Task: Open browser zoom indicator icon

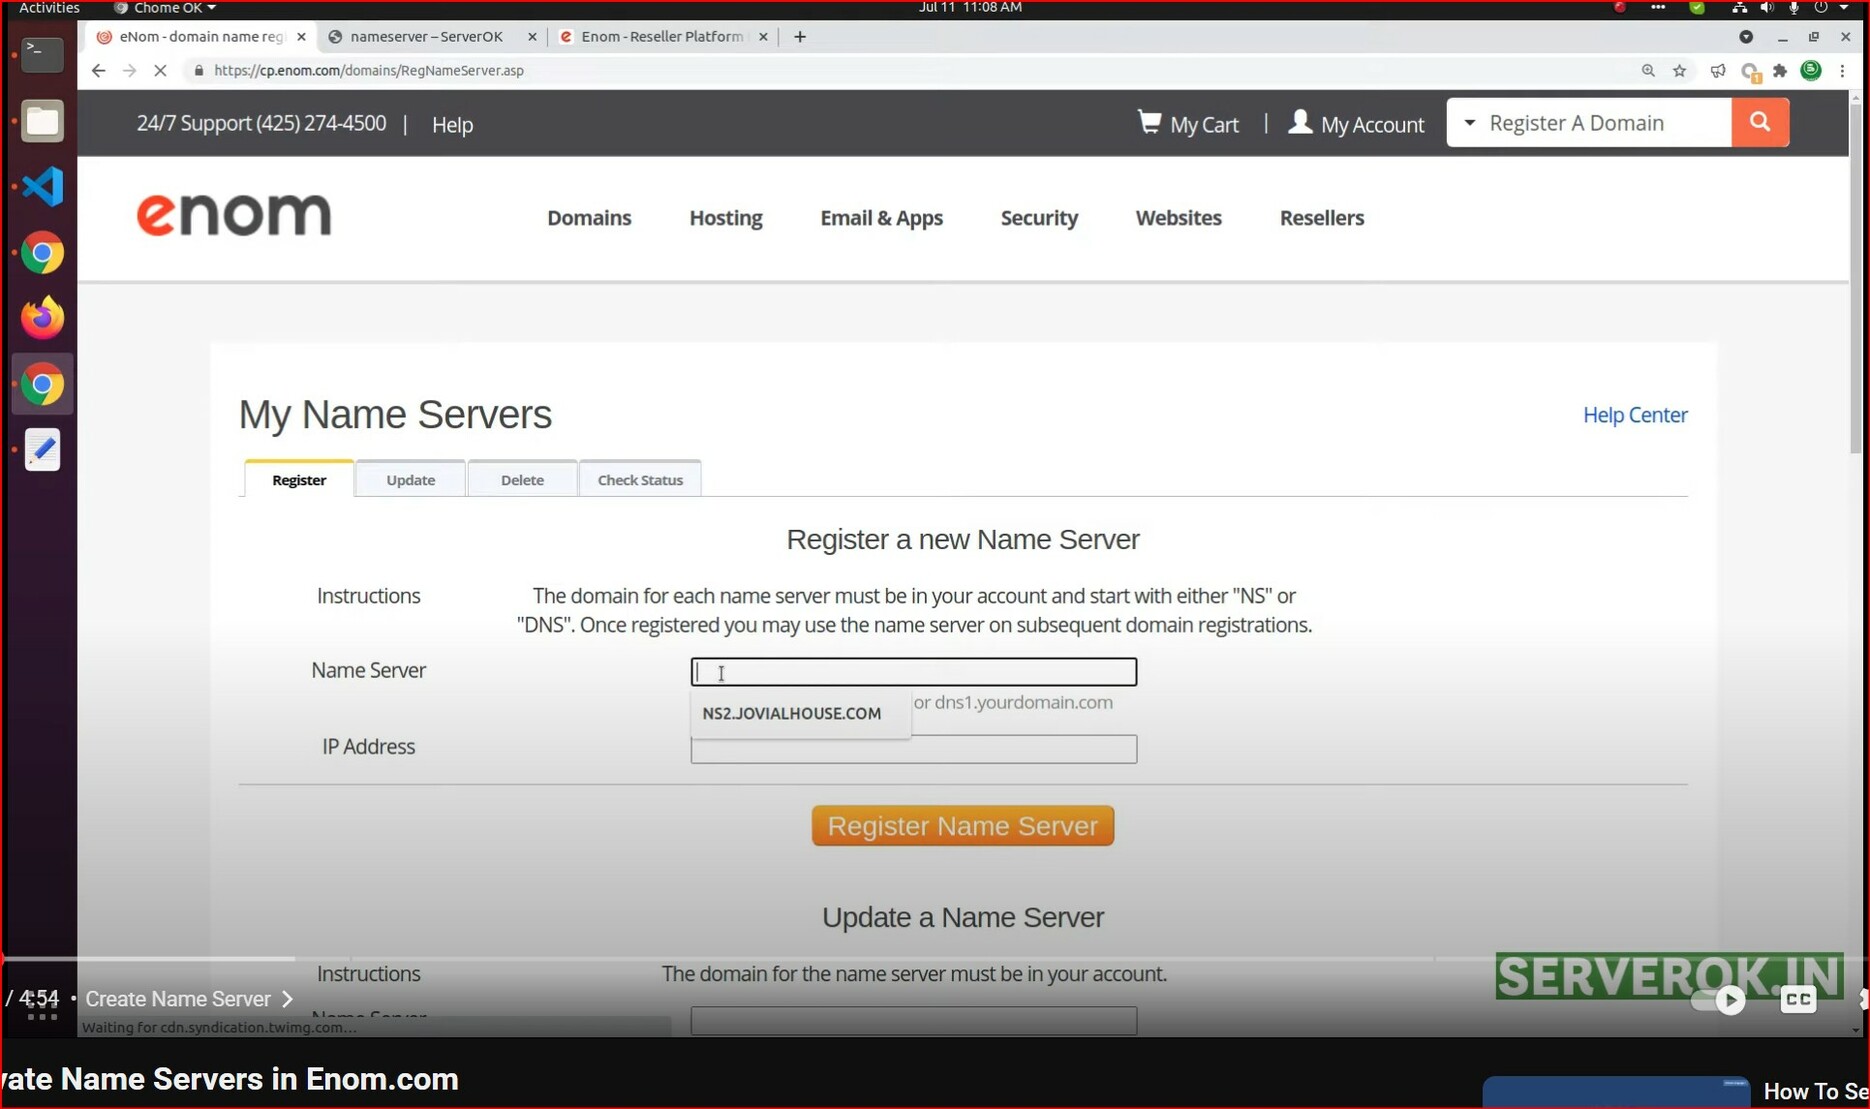Action: click(1648, 70)
